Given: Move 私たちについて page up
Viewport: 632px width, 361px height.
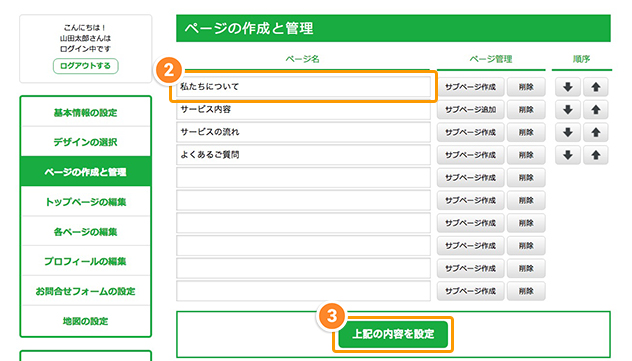Looking at the screenshot, I should 596,87.
